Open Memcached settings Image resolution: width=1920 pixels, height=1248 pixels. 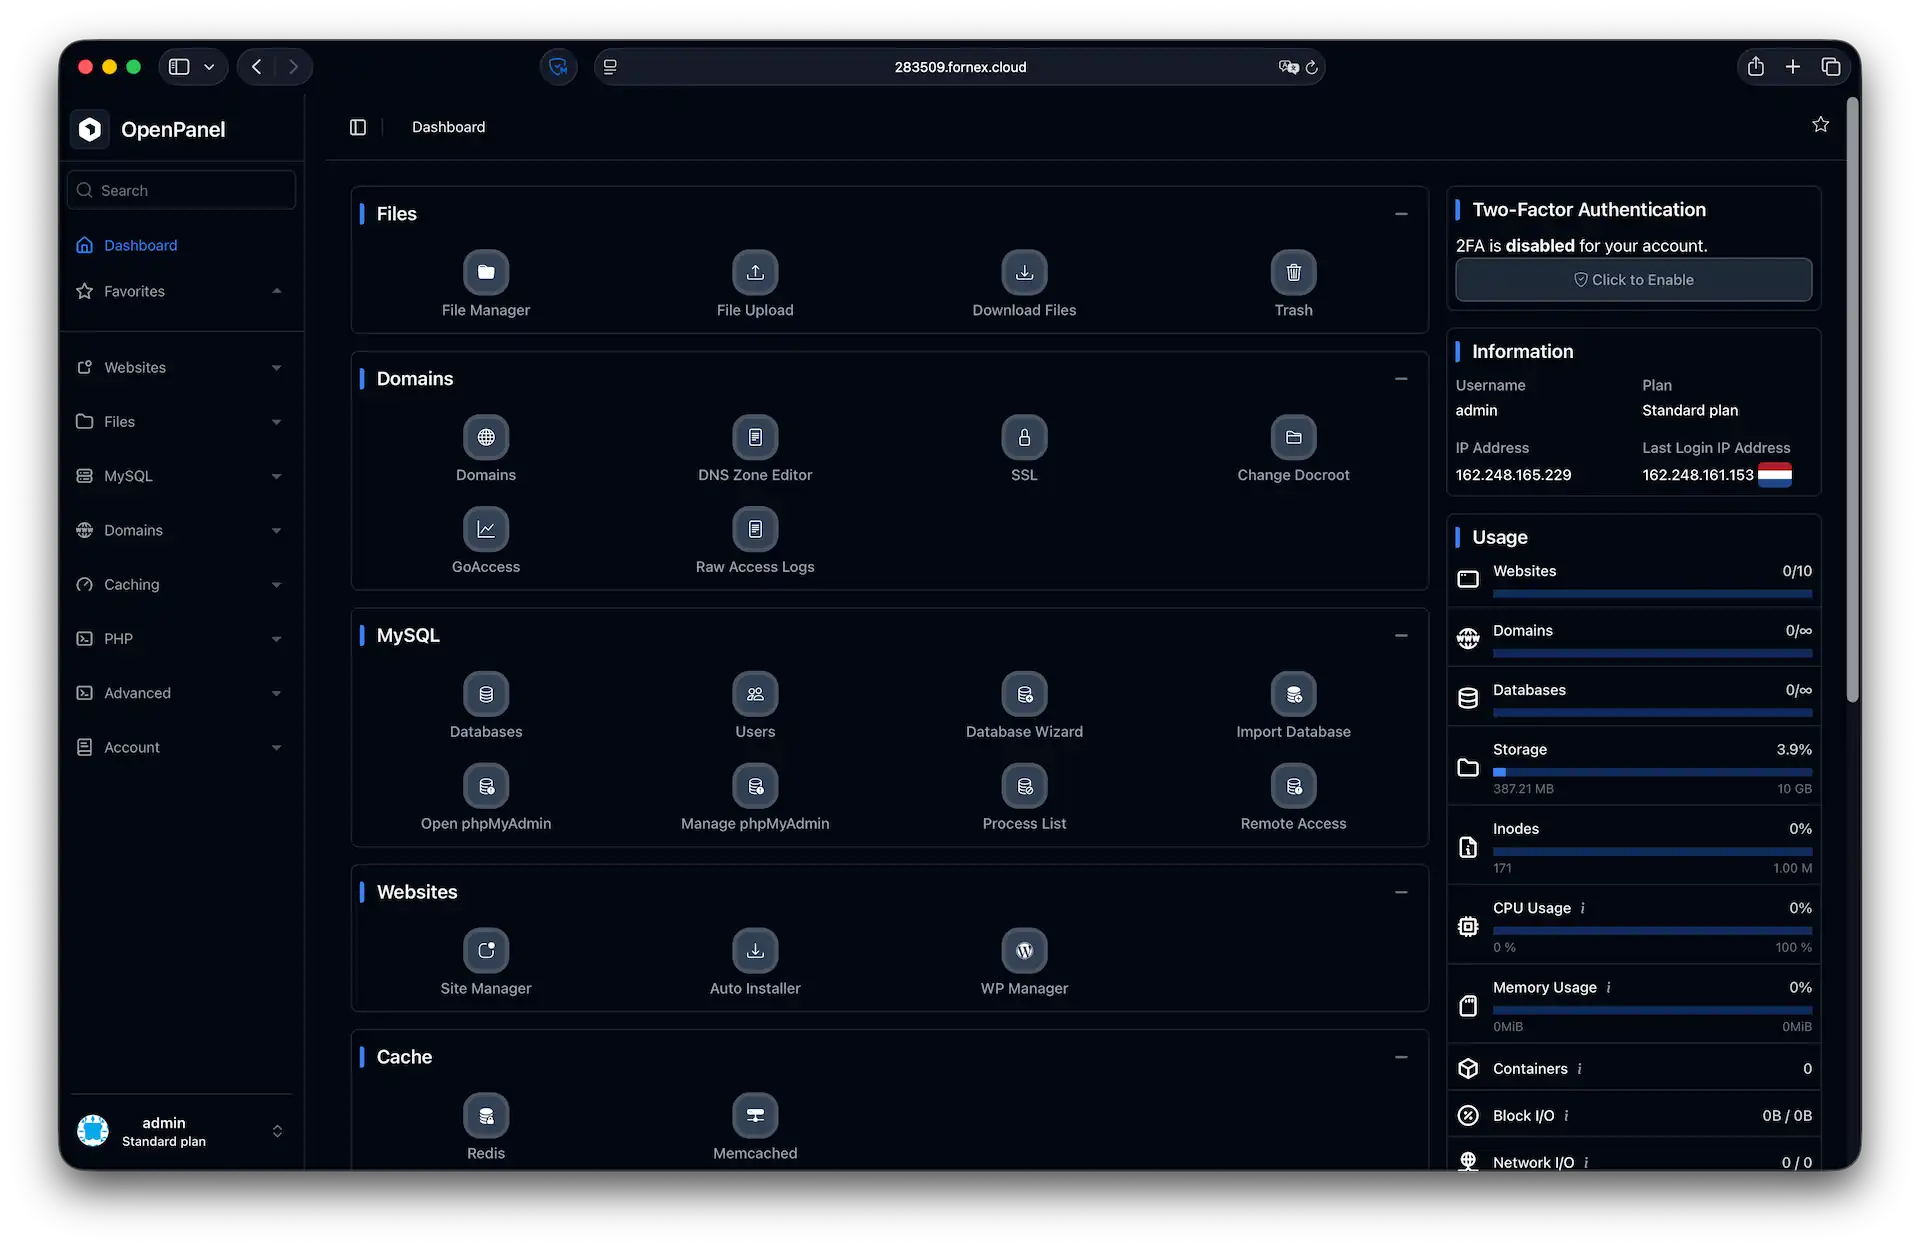click(x=755, y=1115)
